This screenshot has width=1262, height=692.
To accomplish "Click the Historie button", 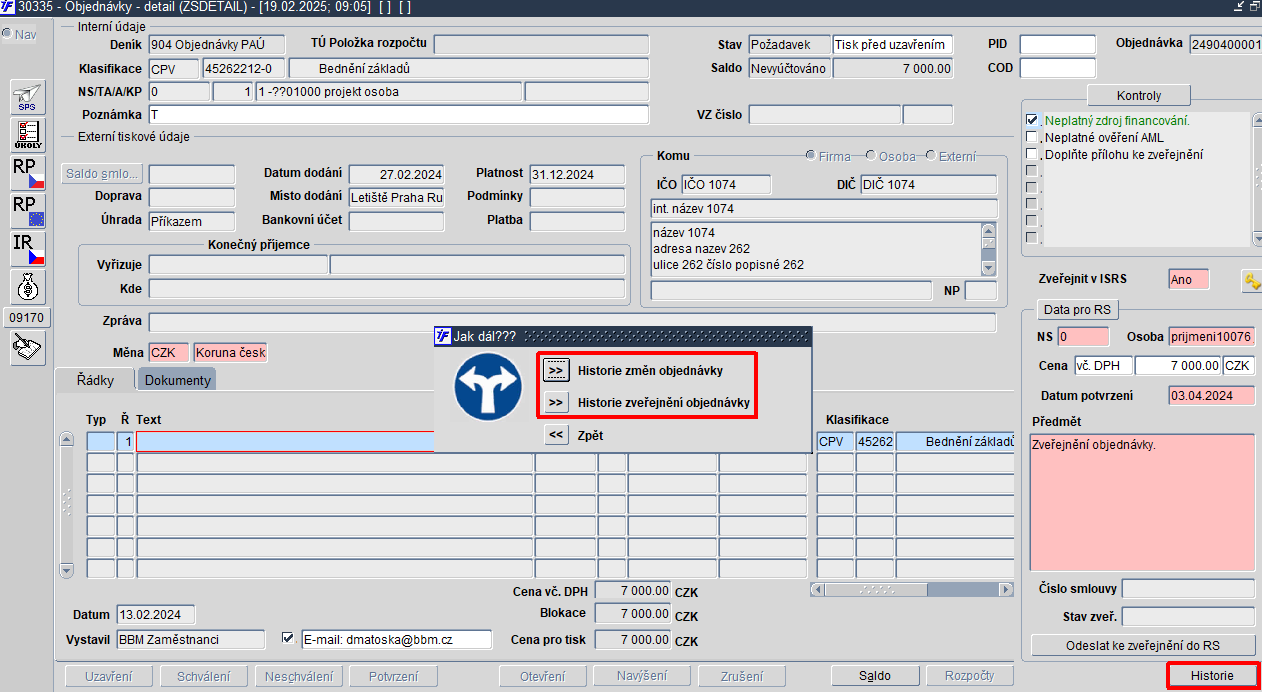I will pyautogui.click(x=1212, y=676).
